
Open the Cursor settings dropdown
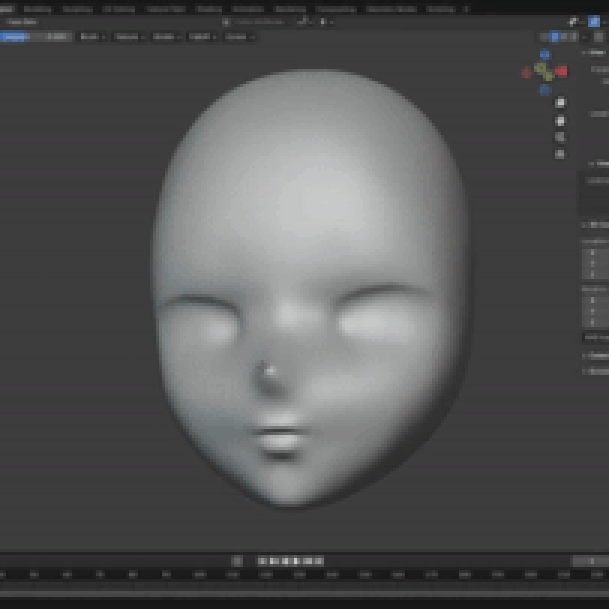[x=239, y=37]
